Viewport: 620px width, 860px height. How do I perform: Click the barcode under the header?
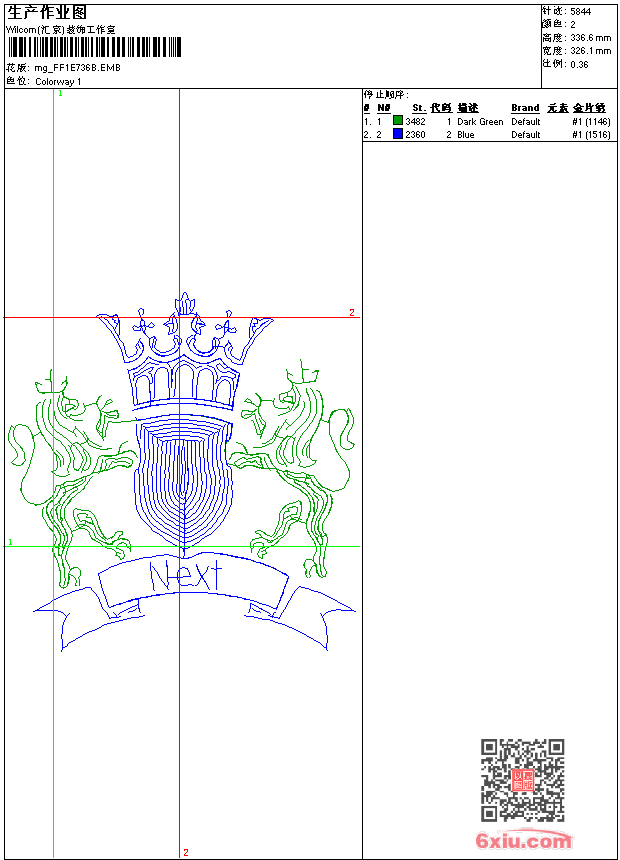point(94,47)
